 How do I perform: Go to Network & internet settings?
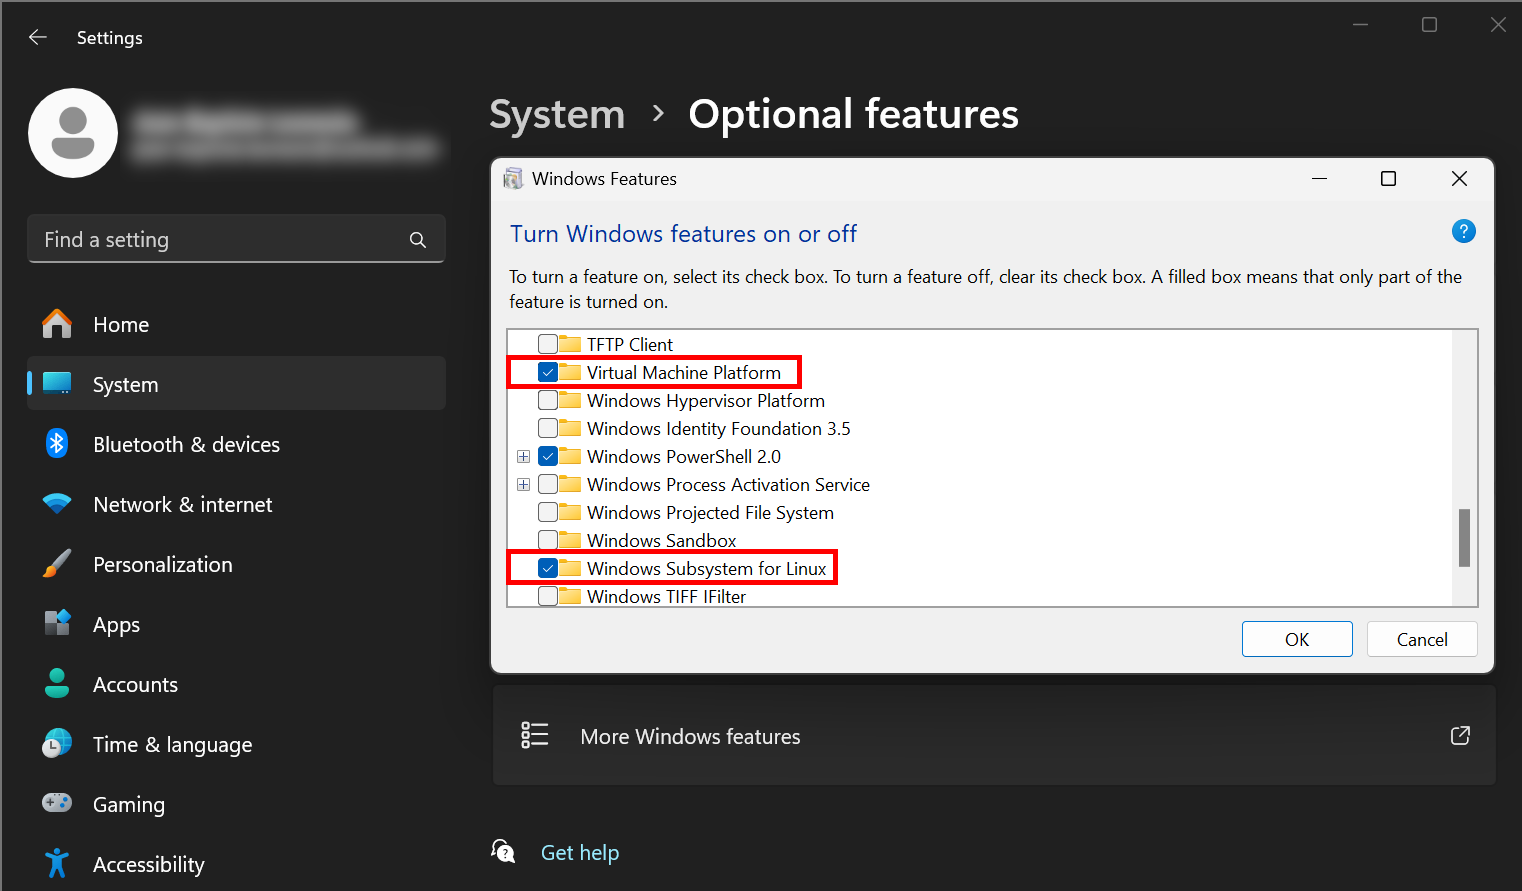236,504
